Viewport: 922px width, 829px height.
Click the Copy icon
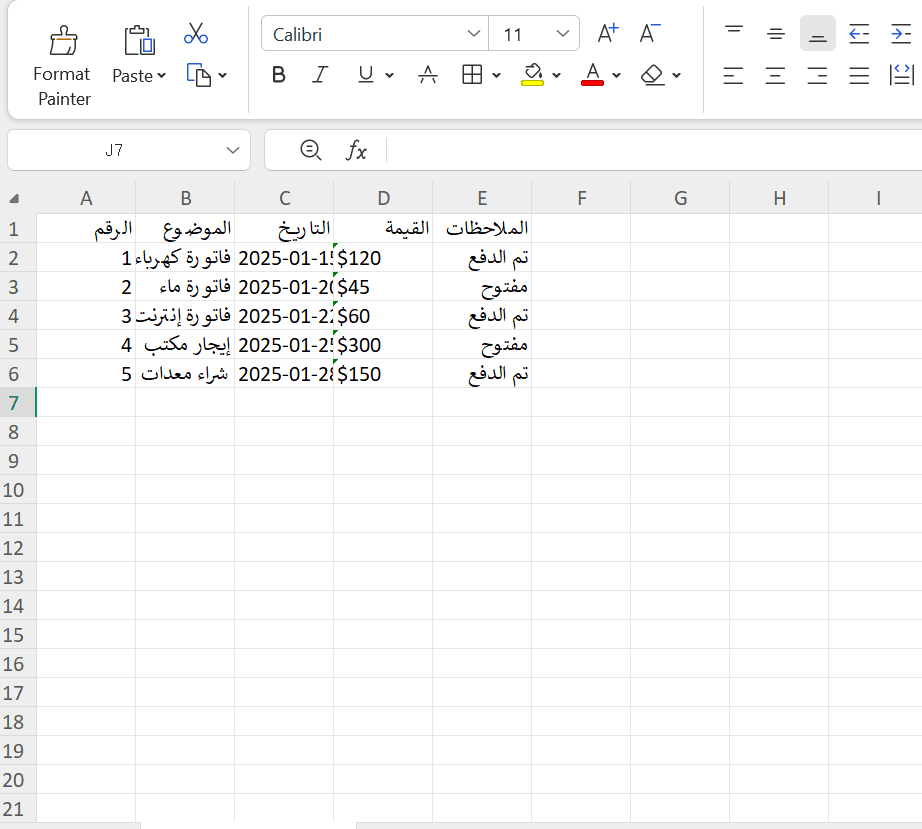click(199, 75)
